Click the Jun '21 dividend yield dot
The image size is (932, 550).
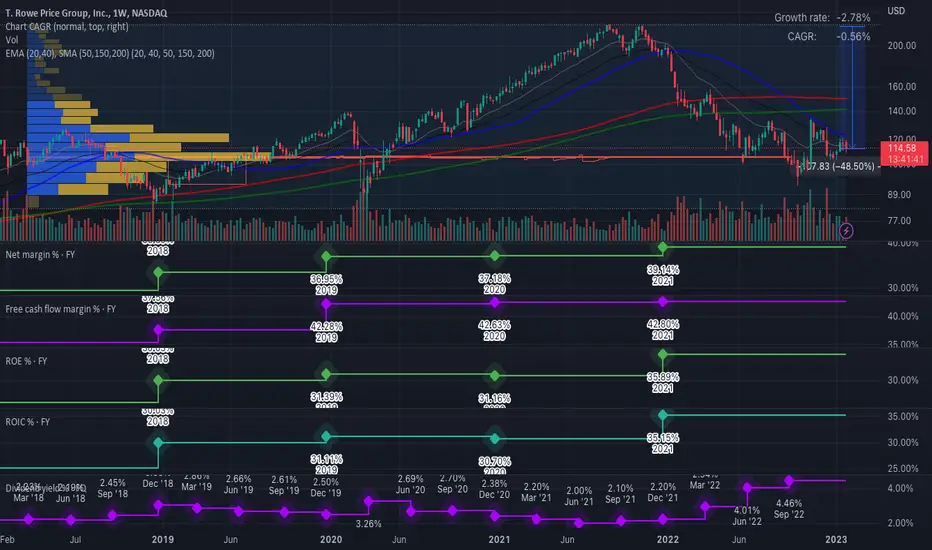(x=579, y=523)
